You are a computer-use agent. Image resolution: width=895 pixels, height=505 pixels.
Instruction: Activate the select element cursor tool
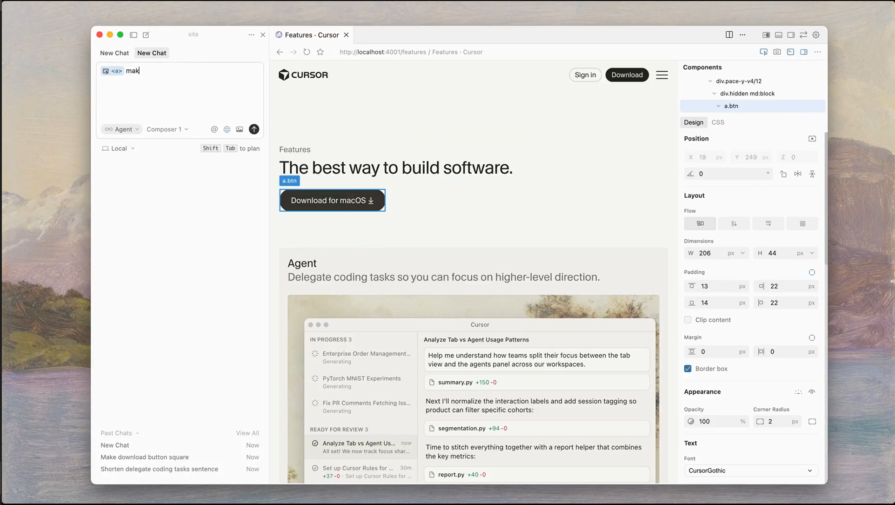coord(764,52)
